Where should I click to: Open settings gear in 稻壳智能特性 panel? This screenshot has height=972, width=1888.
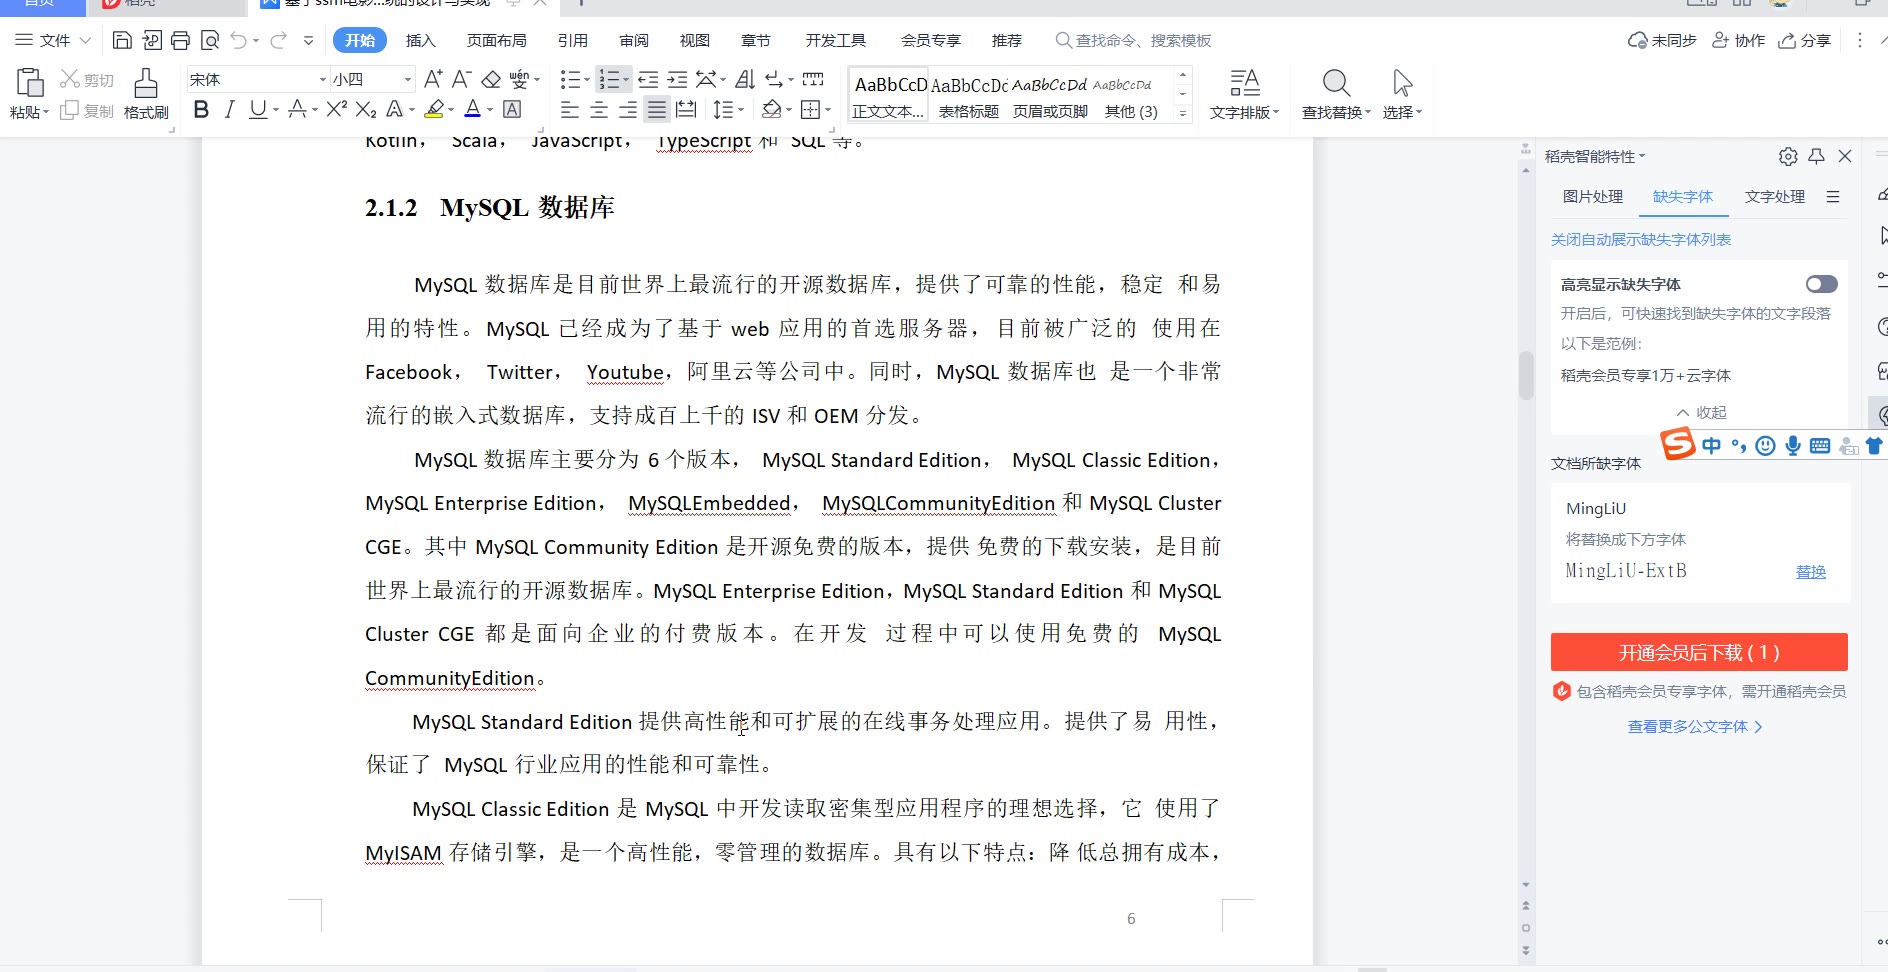coord(1788,156)
